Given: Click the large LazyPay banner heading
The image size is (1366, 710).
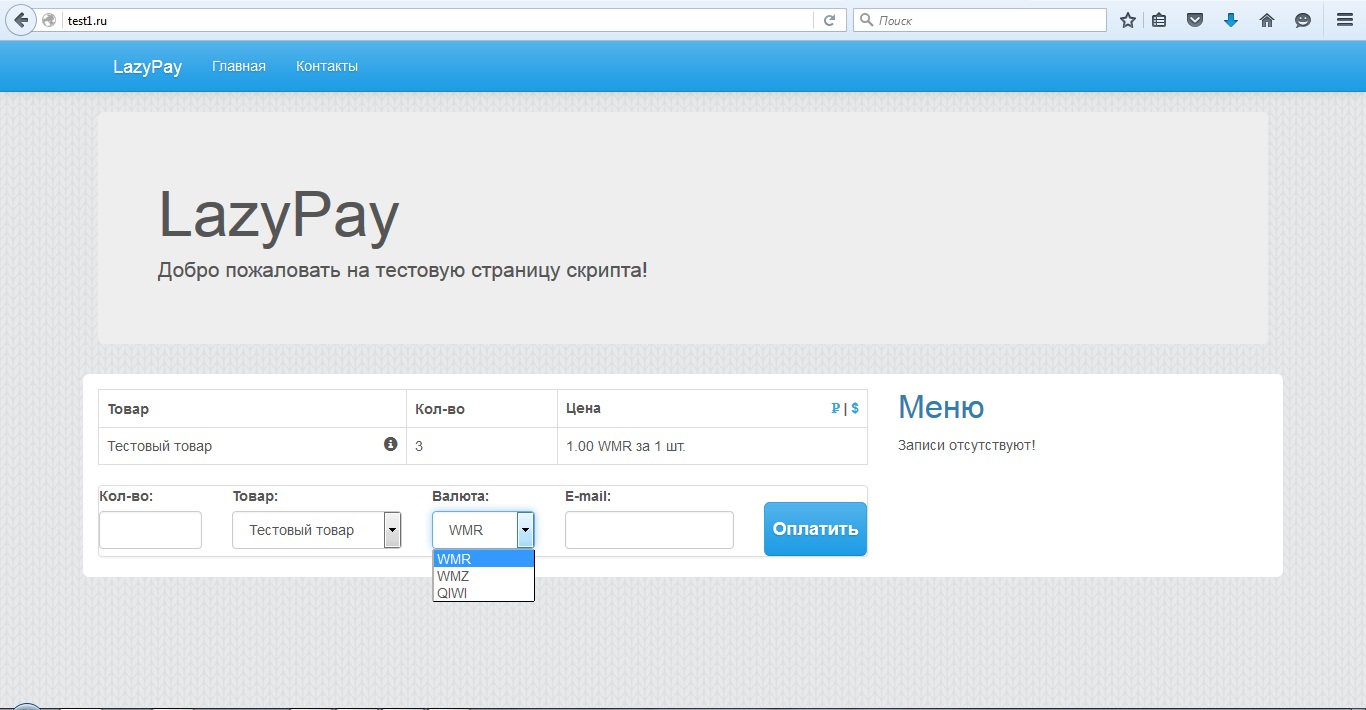Looking at the screenshot, I should point(279,215).
